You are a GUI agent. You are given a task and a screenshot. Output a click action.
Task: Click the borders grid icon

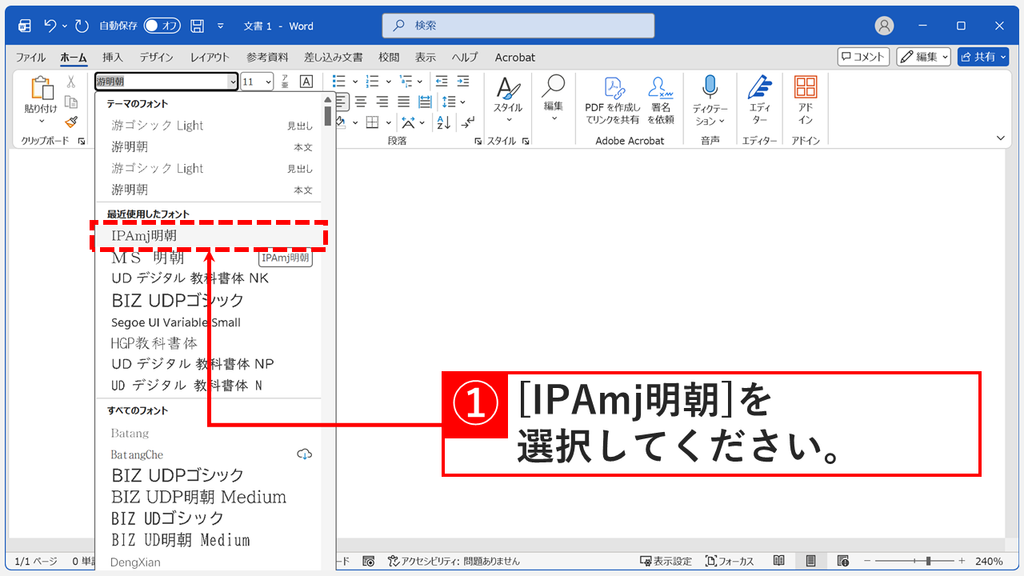click(372, 123)
